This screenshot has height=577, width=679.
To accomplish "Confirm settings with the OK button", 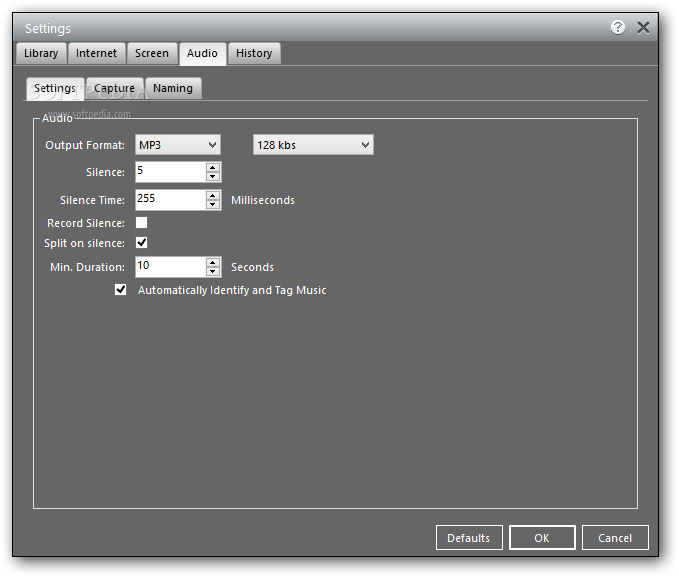I will point(542,538).
